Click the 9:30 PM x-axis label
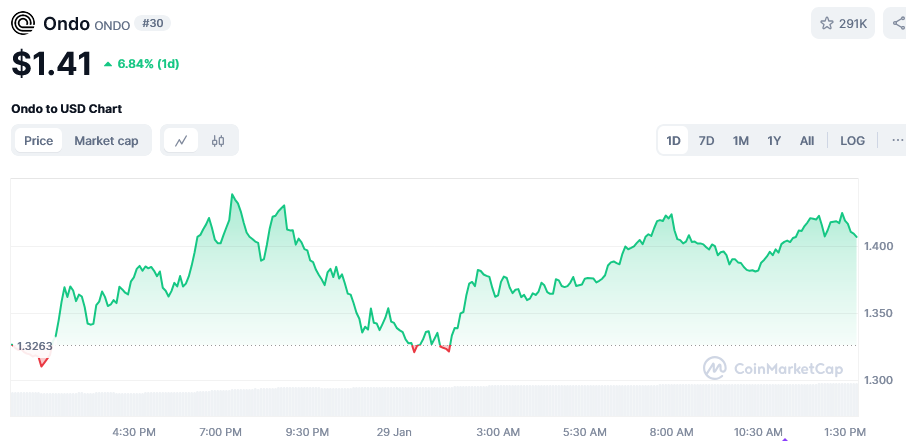906x441 pixels. click(x=307, y=432)
